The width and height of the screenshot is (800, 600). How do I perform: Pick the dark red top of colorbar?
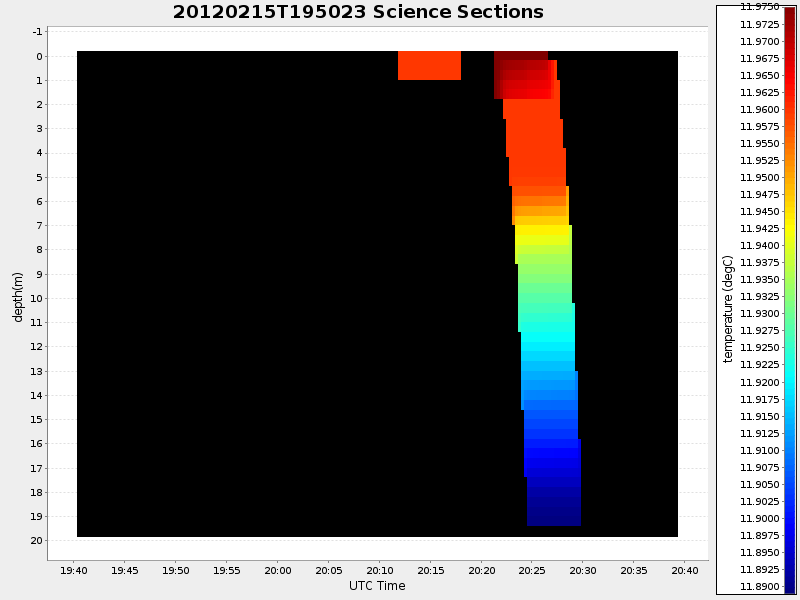point(790,12)
